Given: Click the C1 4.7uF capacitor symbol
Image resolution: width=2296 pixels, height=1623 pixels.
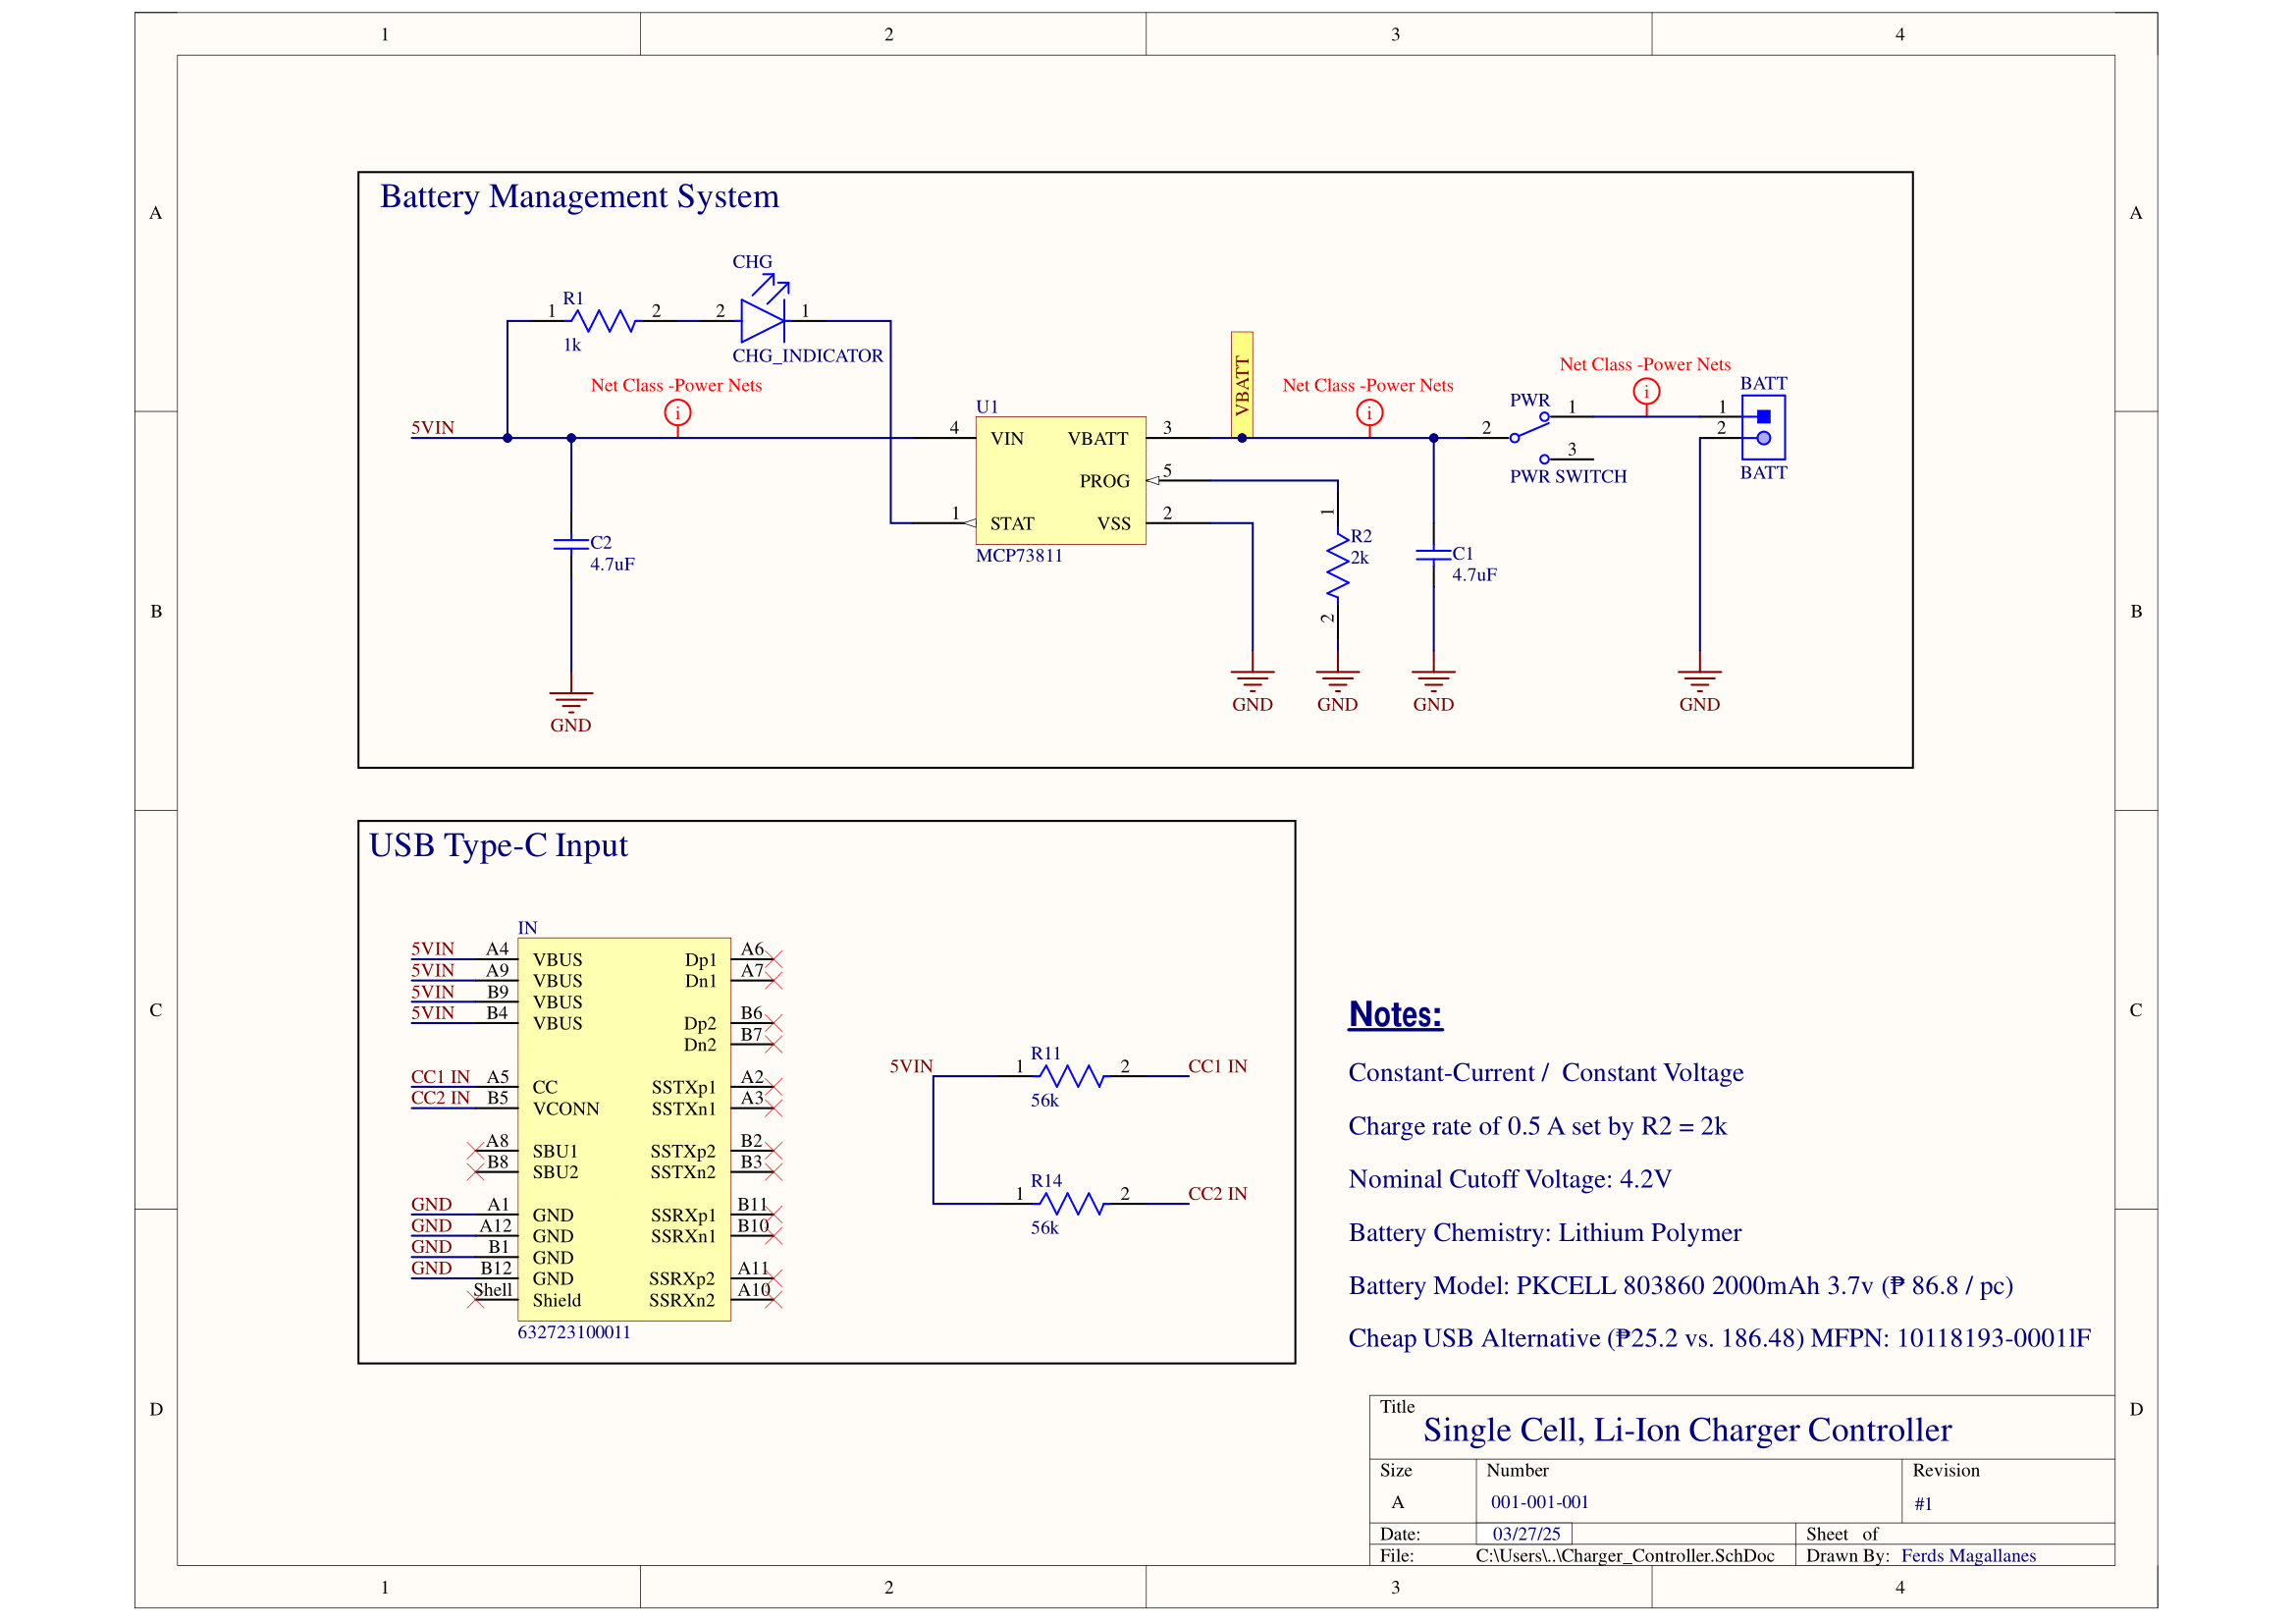Looking at the screenshot, I should point(1433,554).
